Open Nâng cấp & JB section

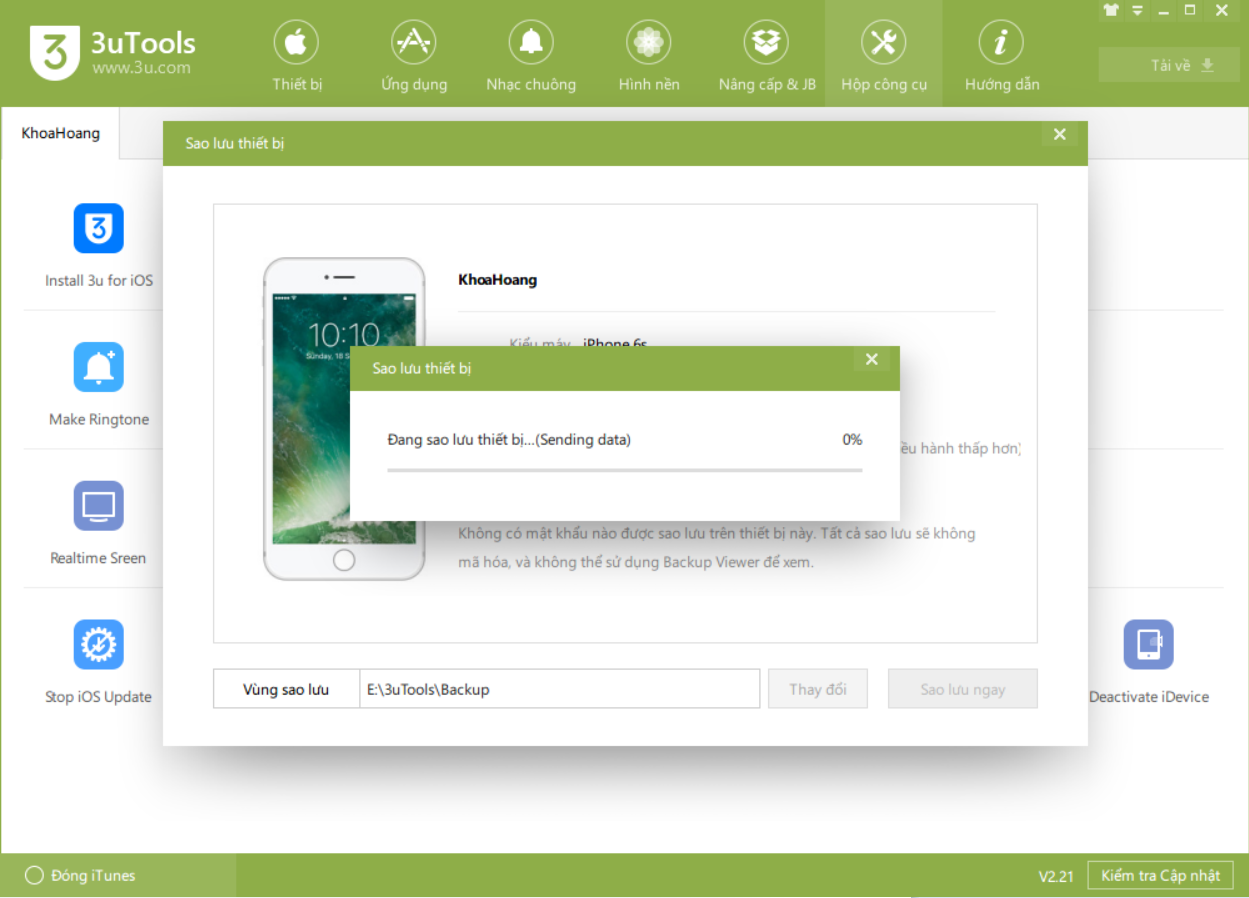(767, 57)
